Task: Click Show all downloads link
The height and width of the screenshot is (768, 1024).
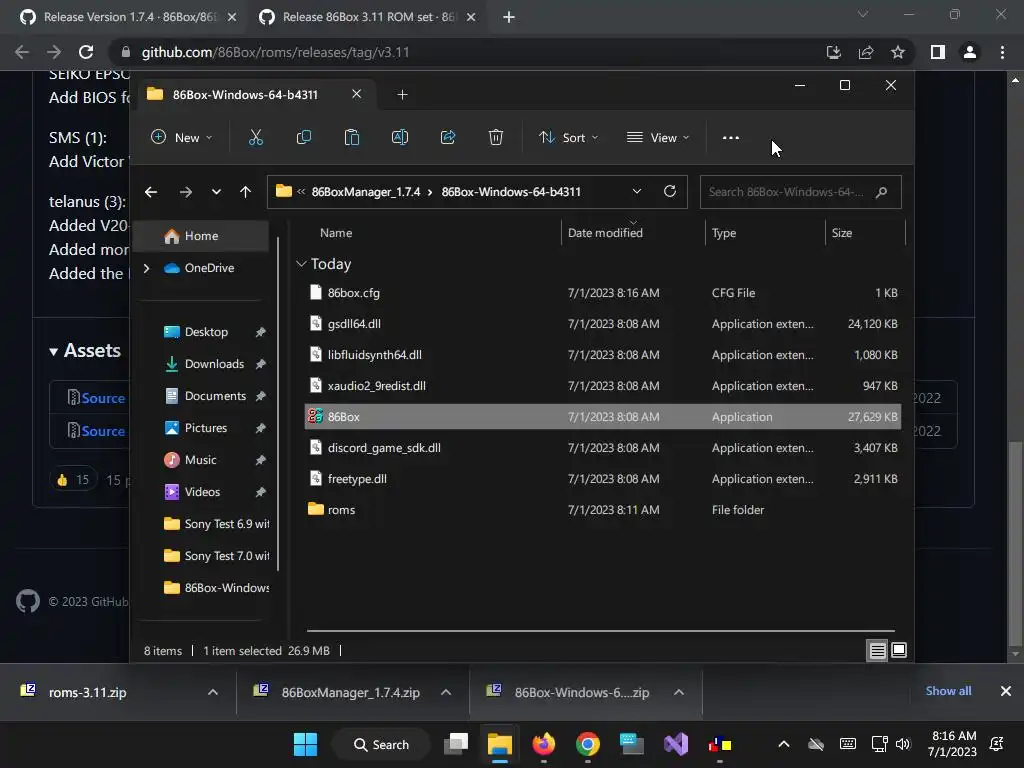Action: 948,691
